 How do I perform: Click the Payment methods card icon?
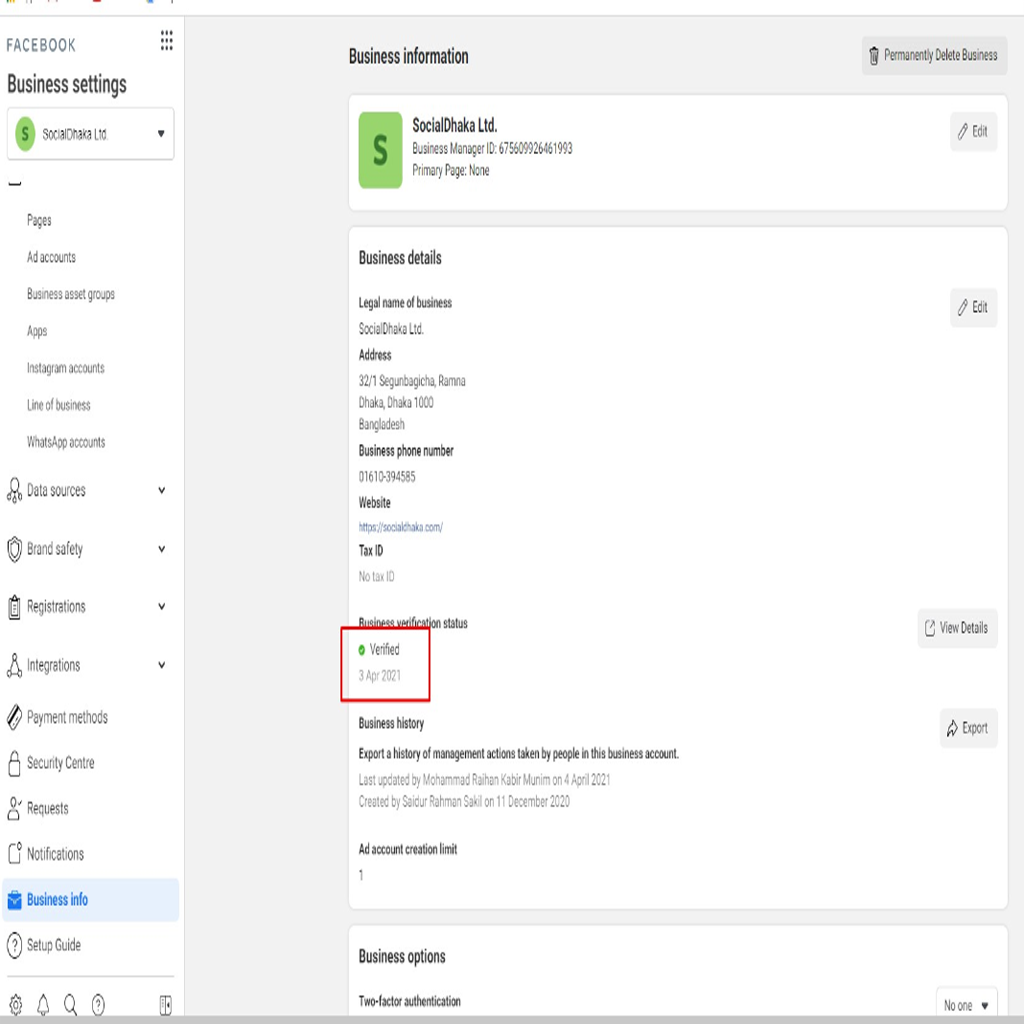point(14,717)
